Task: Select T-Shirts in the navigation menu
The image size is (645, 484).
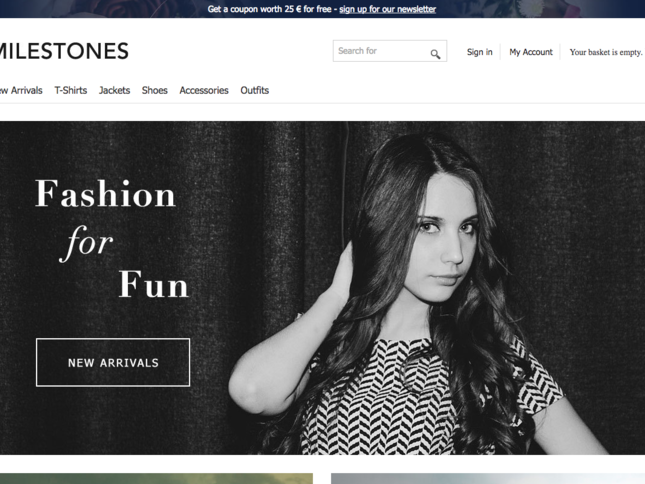Action: click(70, 90)
